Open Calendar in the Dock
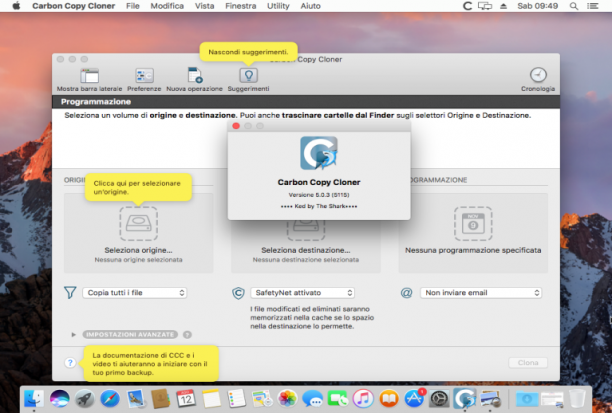The image size is (612, 413). coord(186,399)
